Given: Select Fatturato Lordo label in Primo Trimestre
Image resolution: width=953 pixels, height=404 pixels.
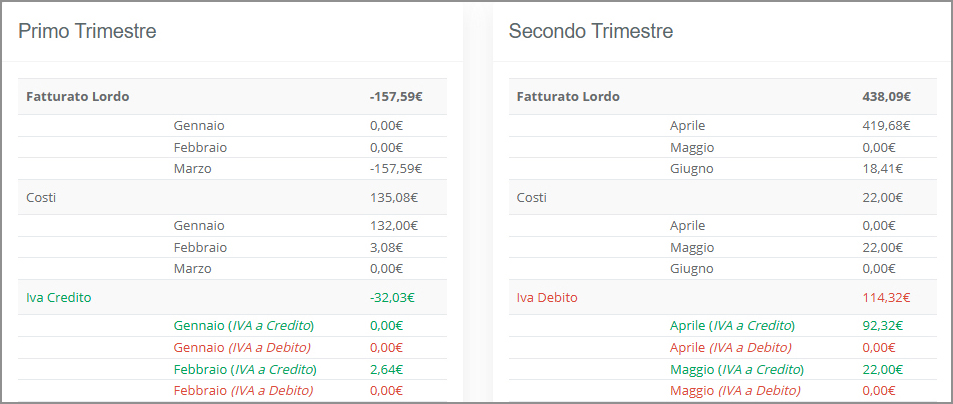Looking at the screenshot, I should coord(78,97).
